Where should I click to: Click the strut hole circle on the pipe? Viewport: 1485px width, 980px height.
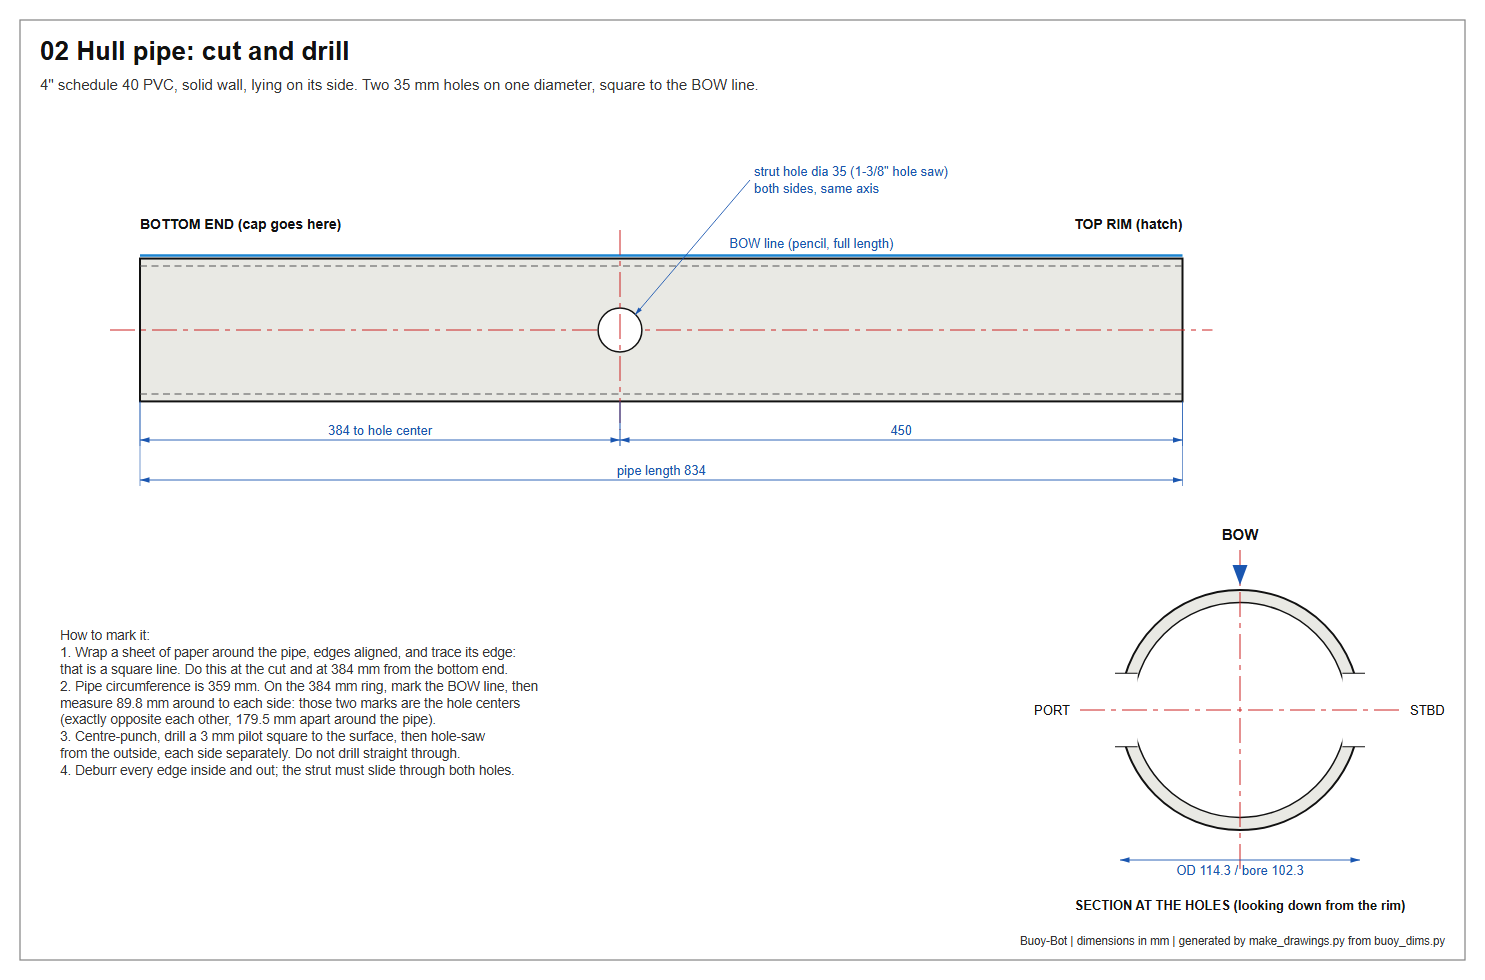620,330
